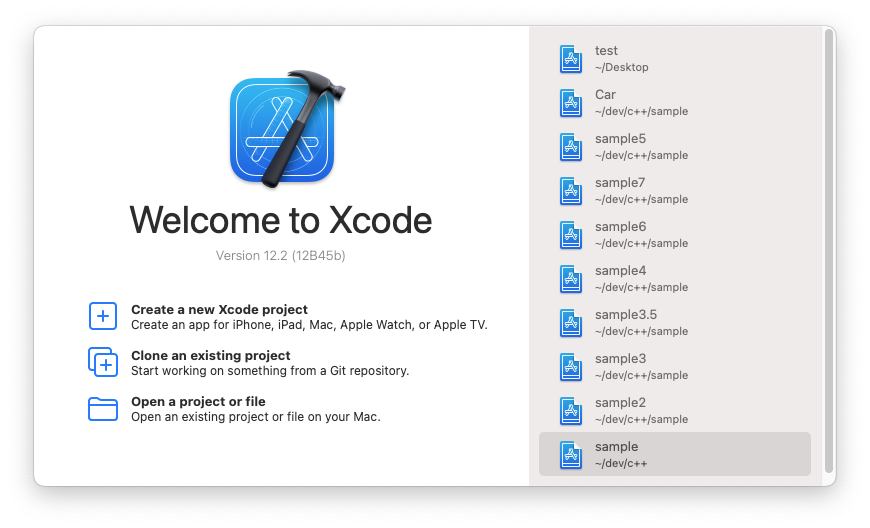
Task: Click 'Open an existing project or file on your Mac' text
Action: [x=256, y=417]
